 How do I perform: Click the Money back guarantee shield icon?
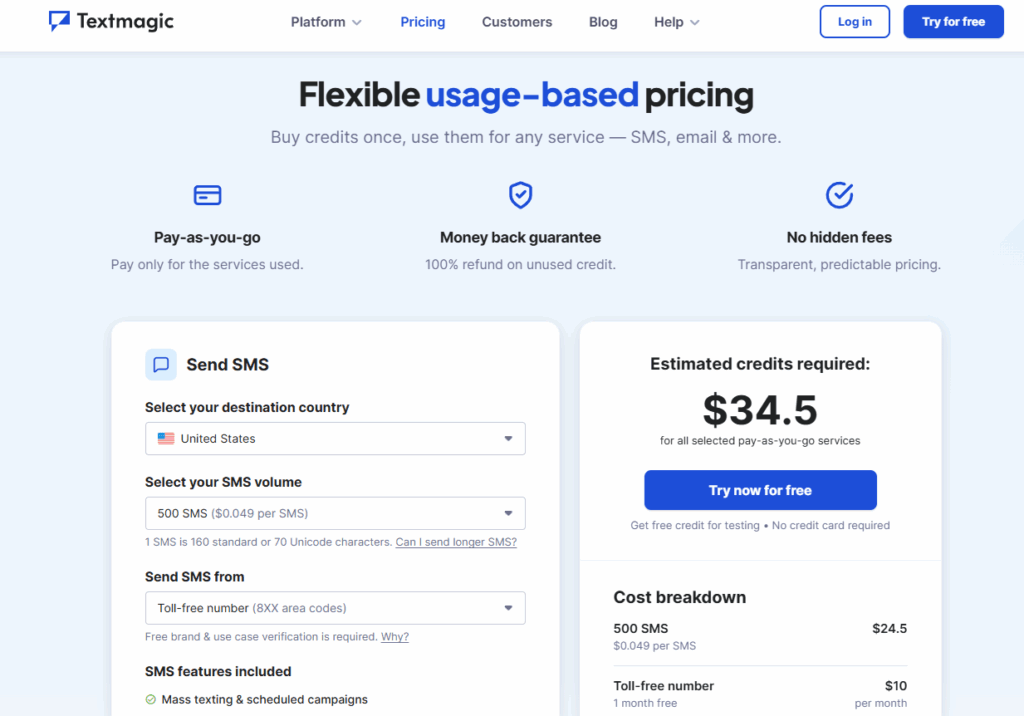(x=520, y=195)
